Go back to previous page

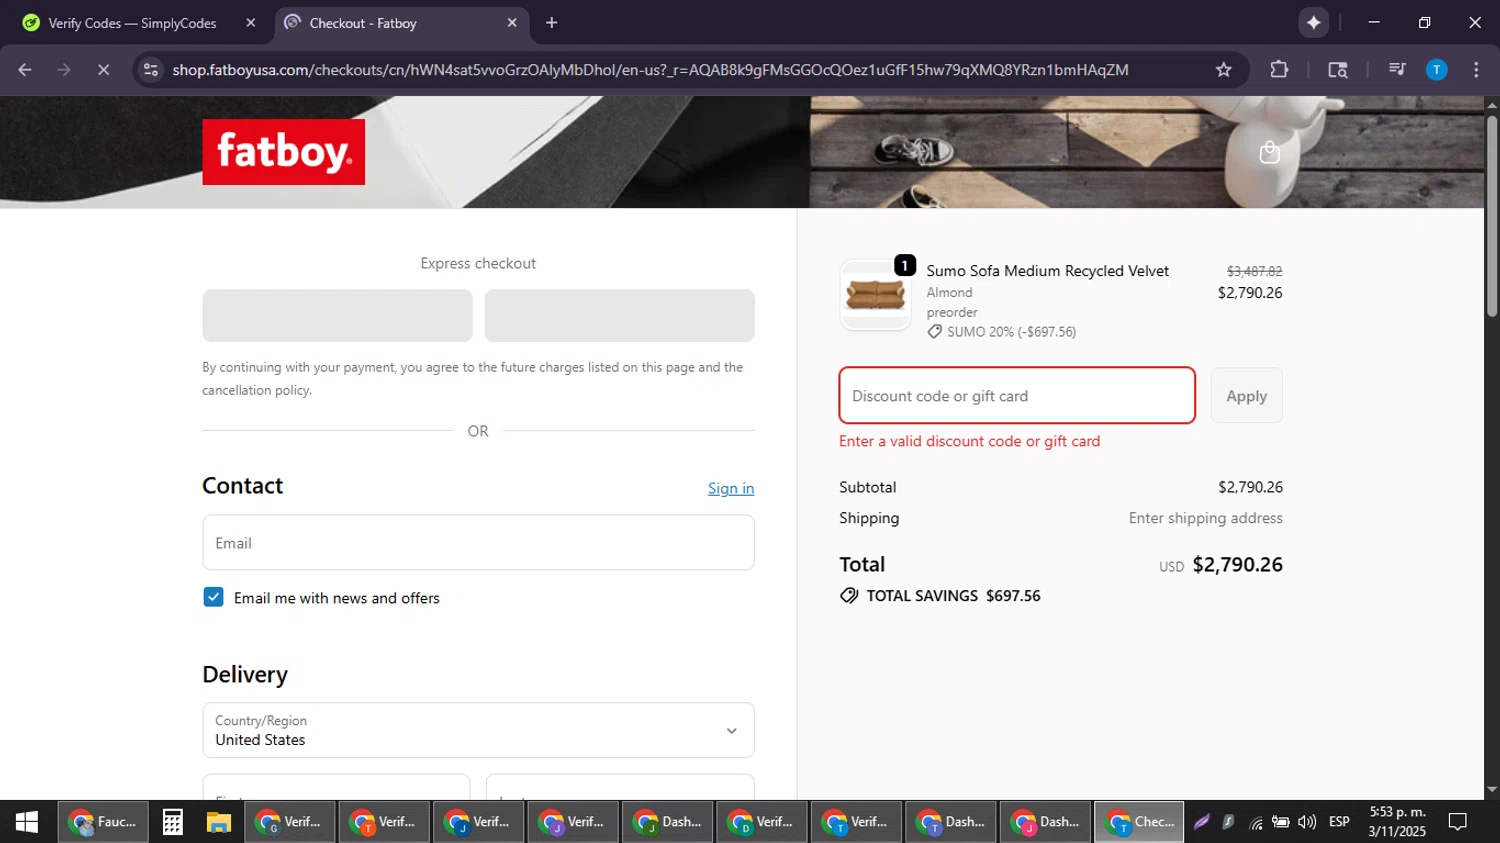pos(25,70)
